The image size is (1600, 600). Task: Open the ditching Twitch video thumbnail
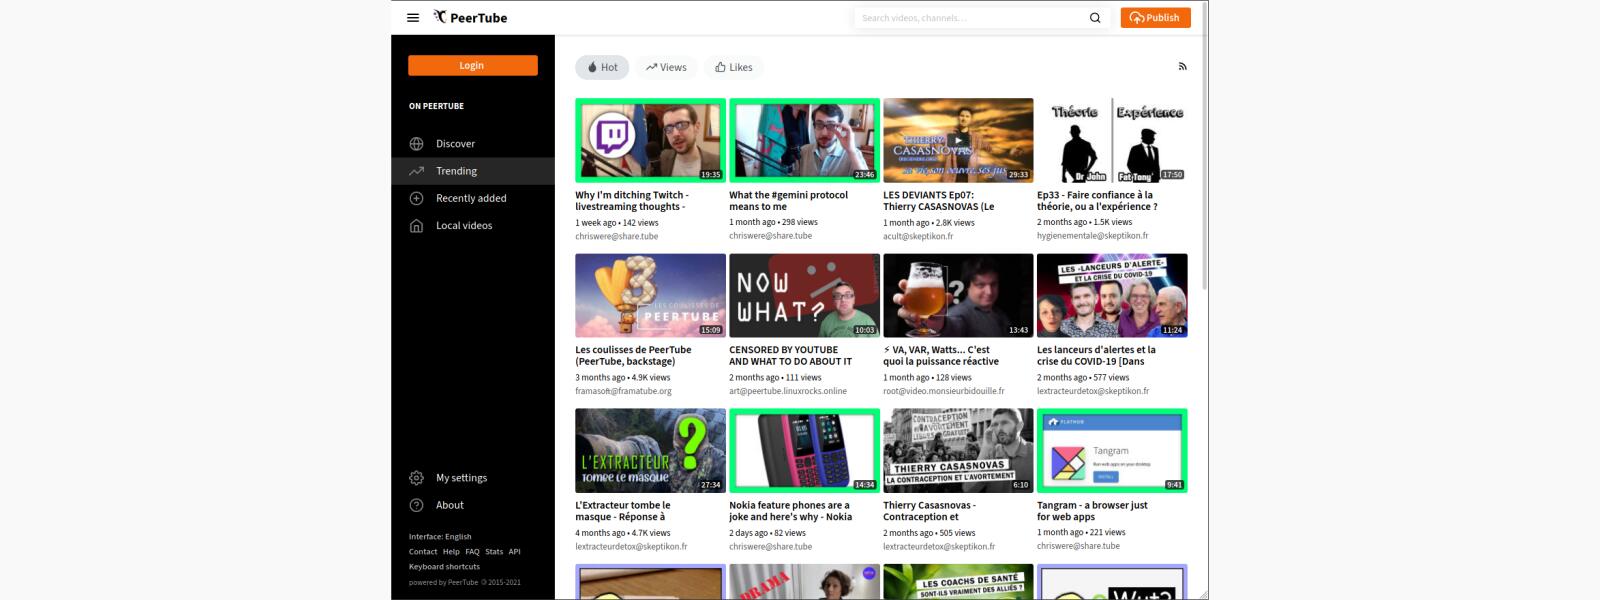(x=650, y=140)
